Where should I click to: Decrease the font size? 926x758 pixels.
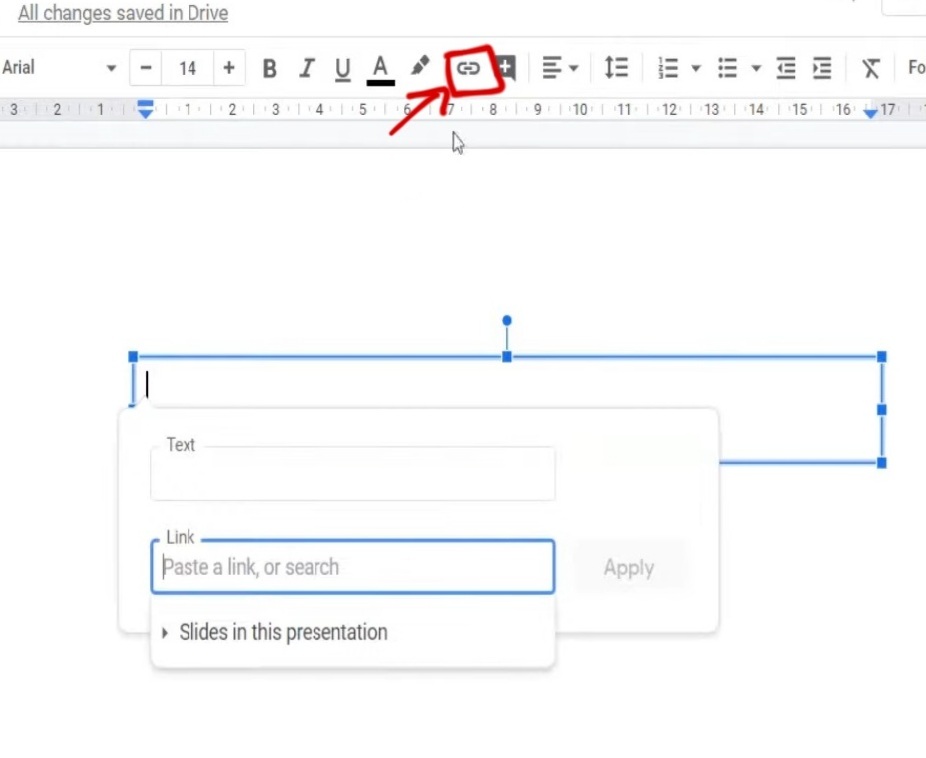click(x=146, y=68)
